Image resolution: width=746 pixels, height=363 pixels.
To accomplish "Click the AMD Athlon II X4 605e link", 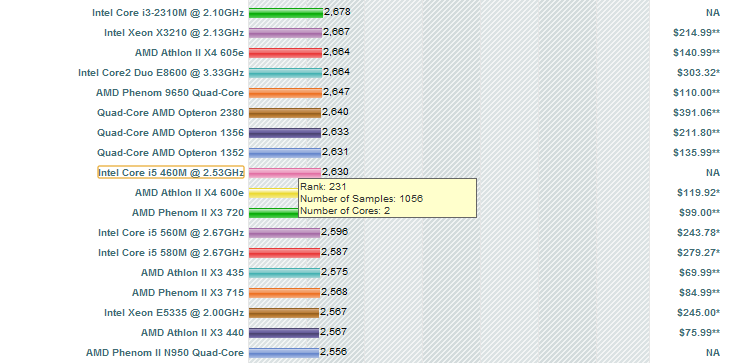I will click(x=189, y=53).
